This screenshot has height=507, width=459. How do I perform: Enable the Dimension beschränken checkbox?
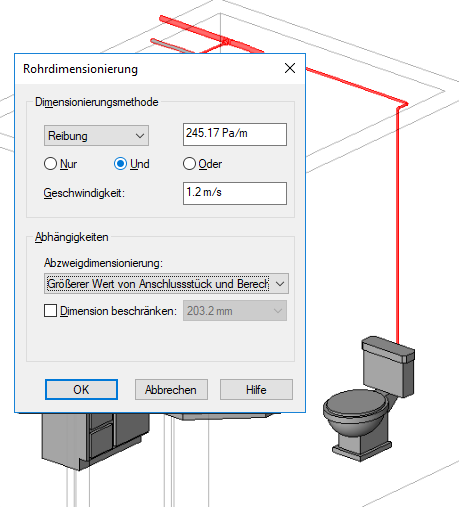tap(51, 311)
